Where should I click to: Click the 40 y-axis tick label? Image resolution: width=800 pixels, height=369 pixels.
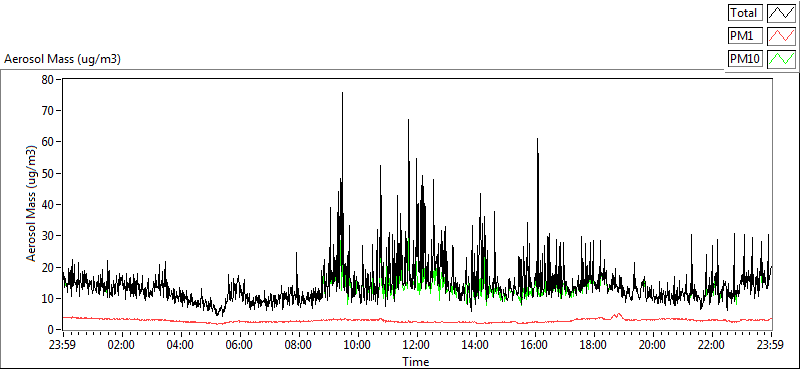pos(48,205)
